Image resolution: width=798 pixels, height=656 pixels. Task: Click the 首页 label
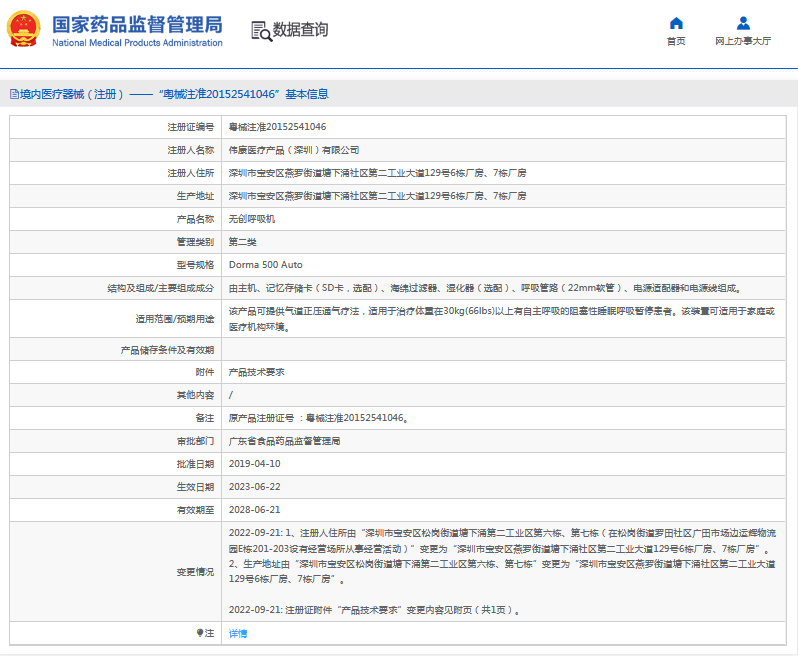pyautogui.click(x=676, y=41)
